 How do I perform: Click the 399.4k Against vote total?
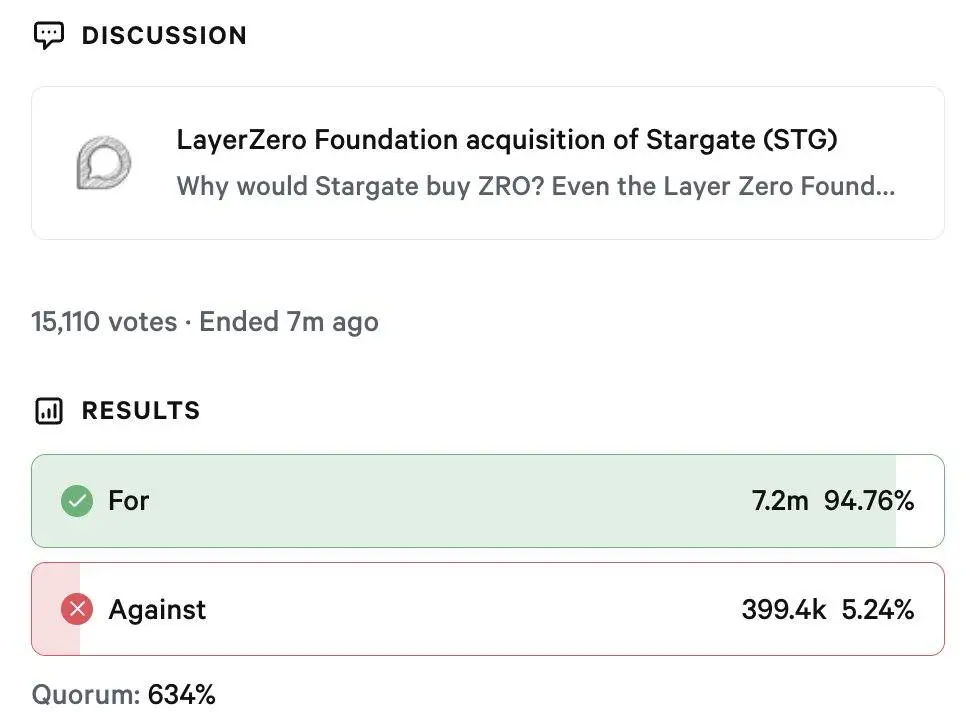[x=784, y=609]
